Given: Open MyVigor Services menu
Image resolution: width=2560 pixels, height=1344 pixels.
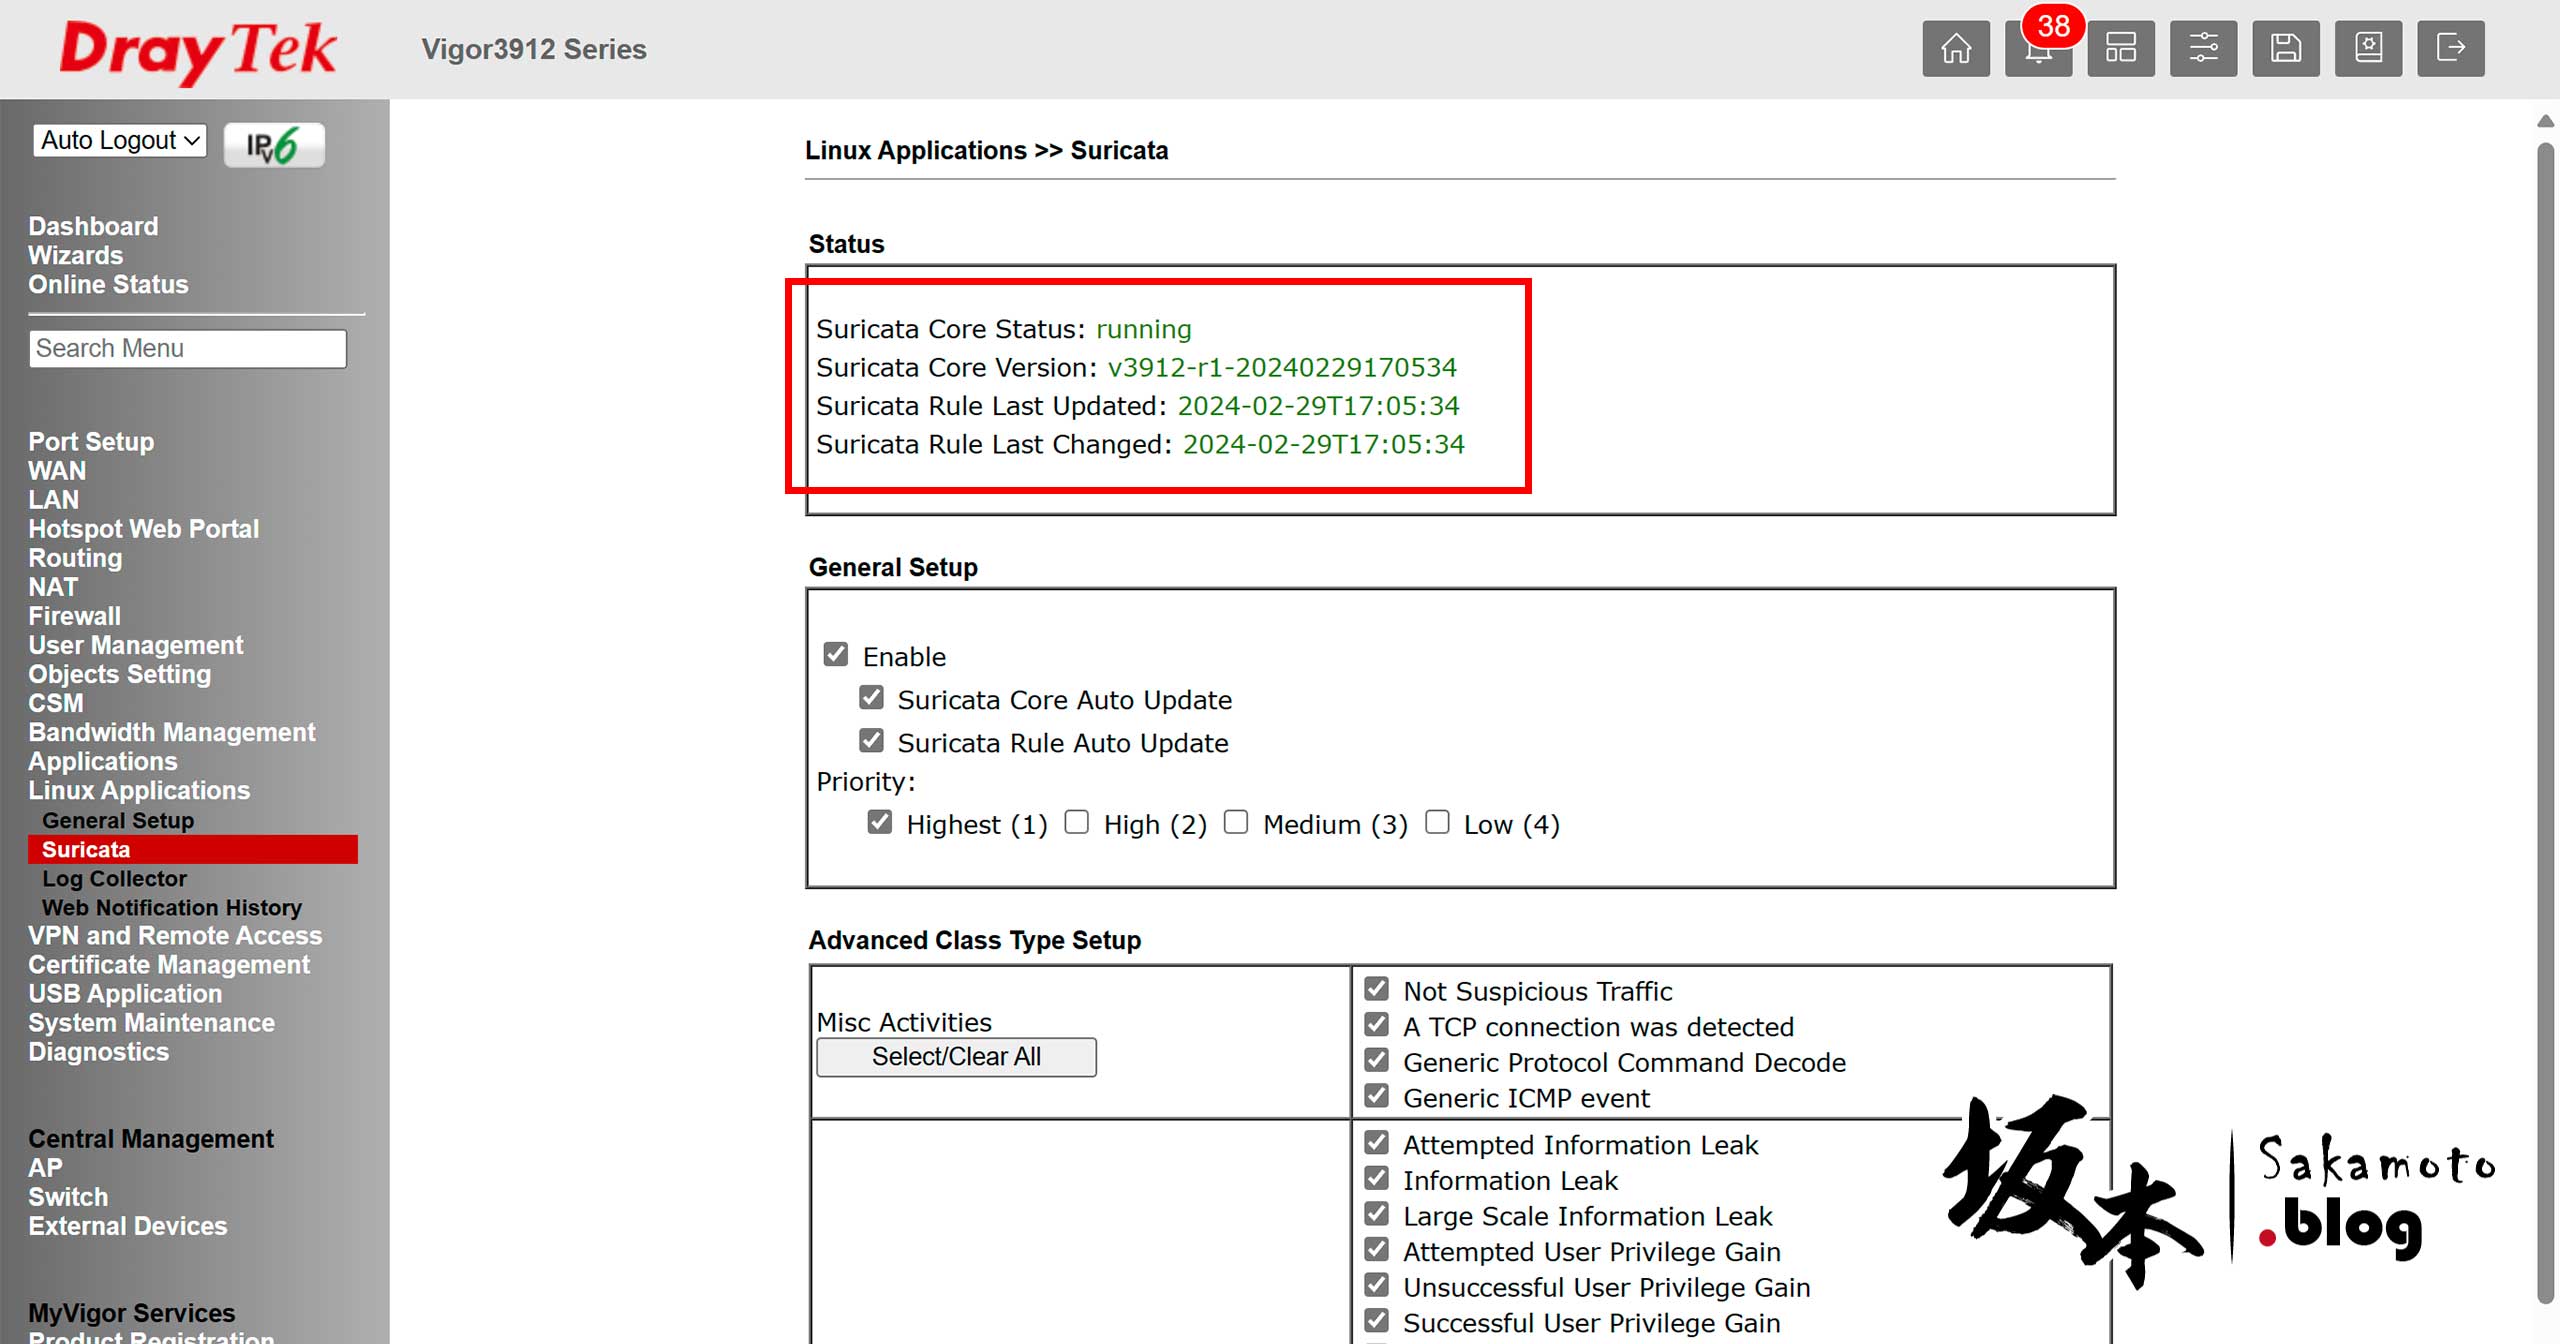Looking at the screenshot, I should (x=131, y=1312).
